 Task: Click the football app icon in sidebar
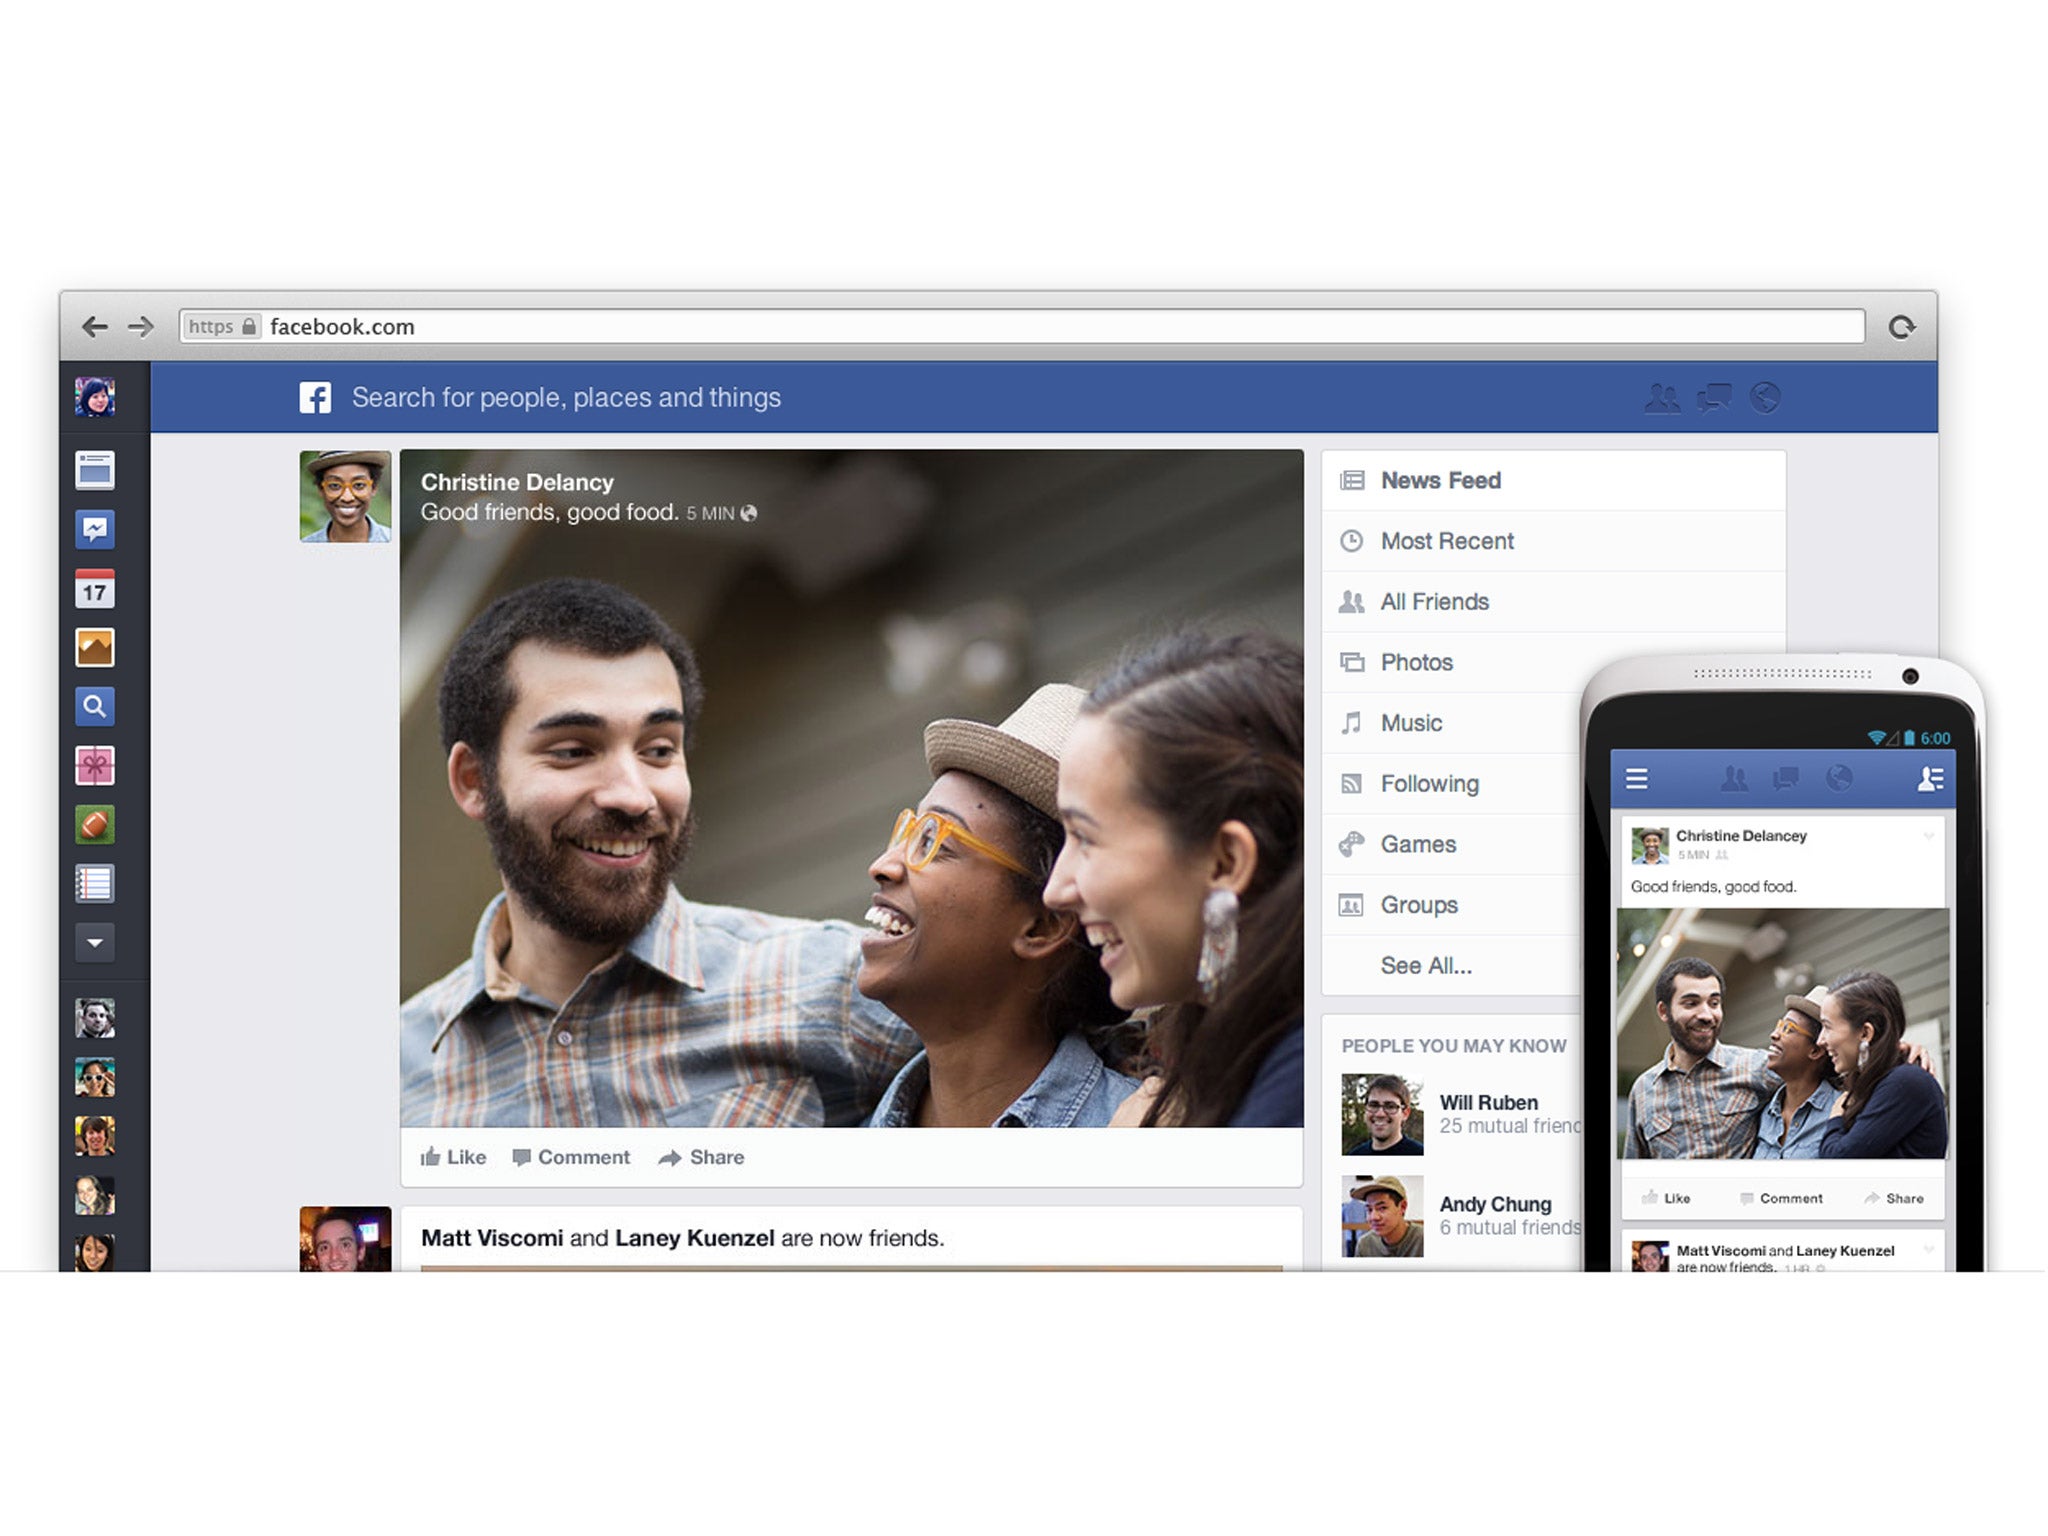click(95, 825)
